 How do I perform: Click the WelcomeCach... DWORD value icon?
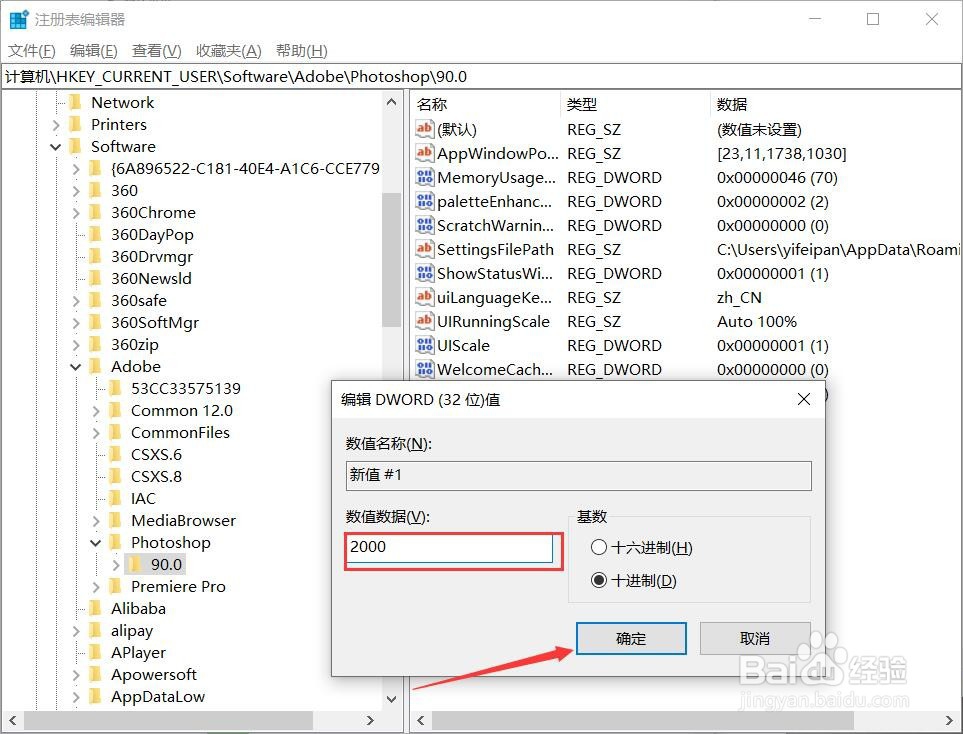[x=424, y=369]
